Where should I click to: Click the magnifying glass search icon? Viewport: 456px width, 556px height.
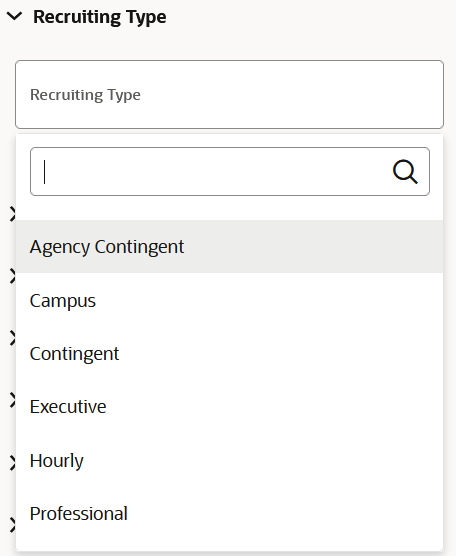click(405, 172)
